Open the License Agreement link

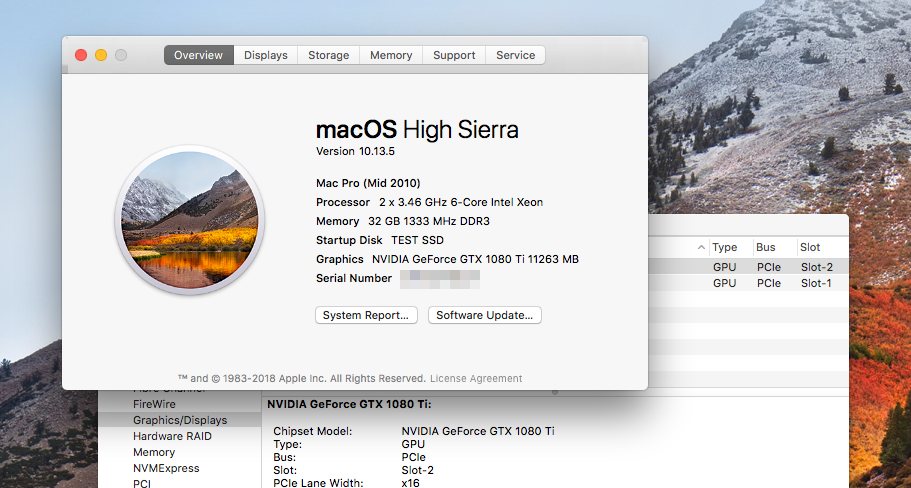click(x=476, y=379)
